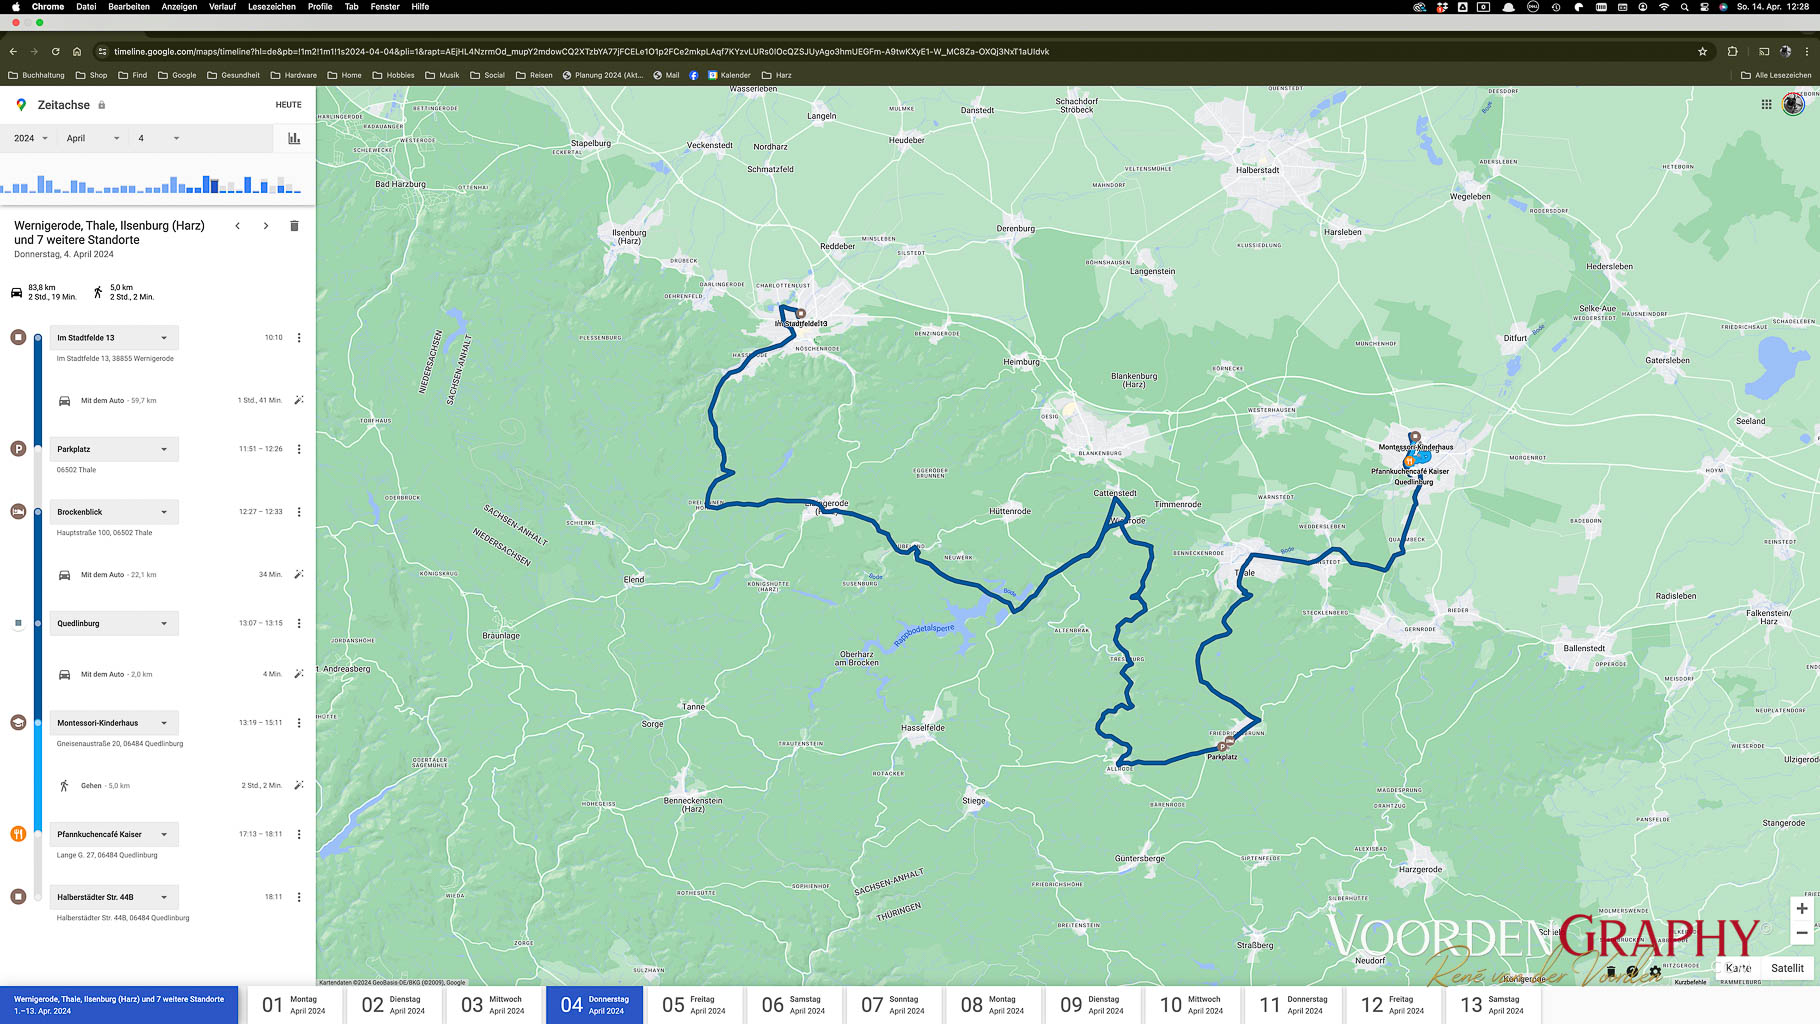Open the Datei menu
This screenshot has width=1820, height=1024.
86,7
